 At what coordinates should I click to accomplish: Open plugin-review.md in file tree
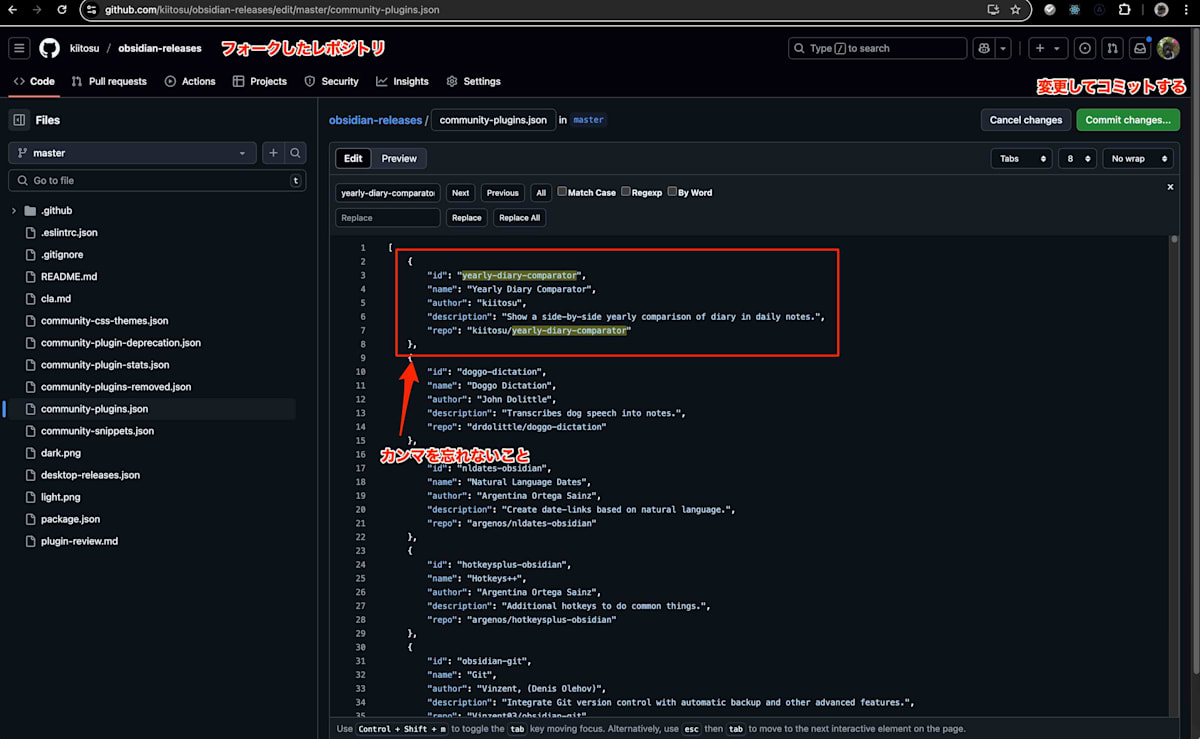79,541
